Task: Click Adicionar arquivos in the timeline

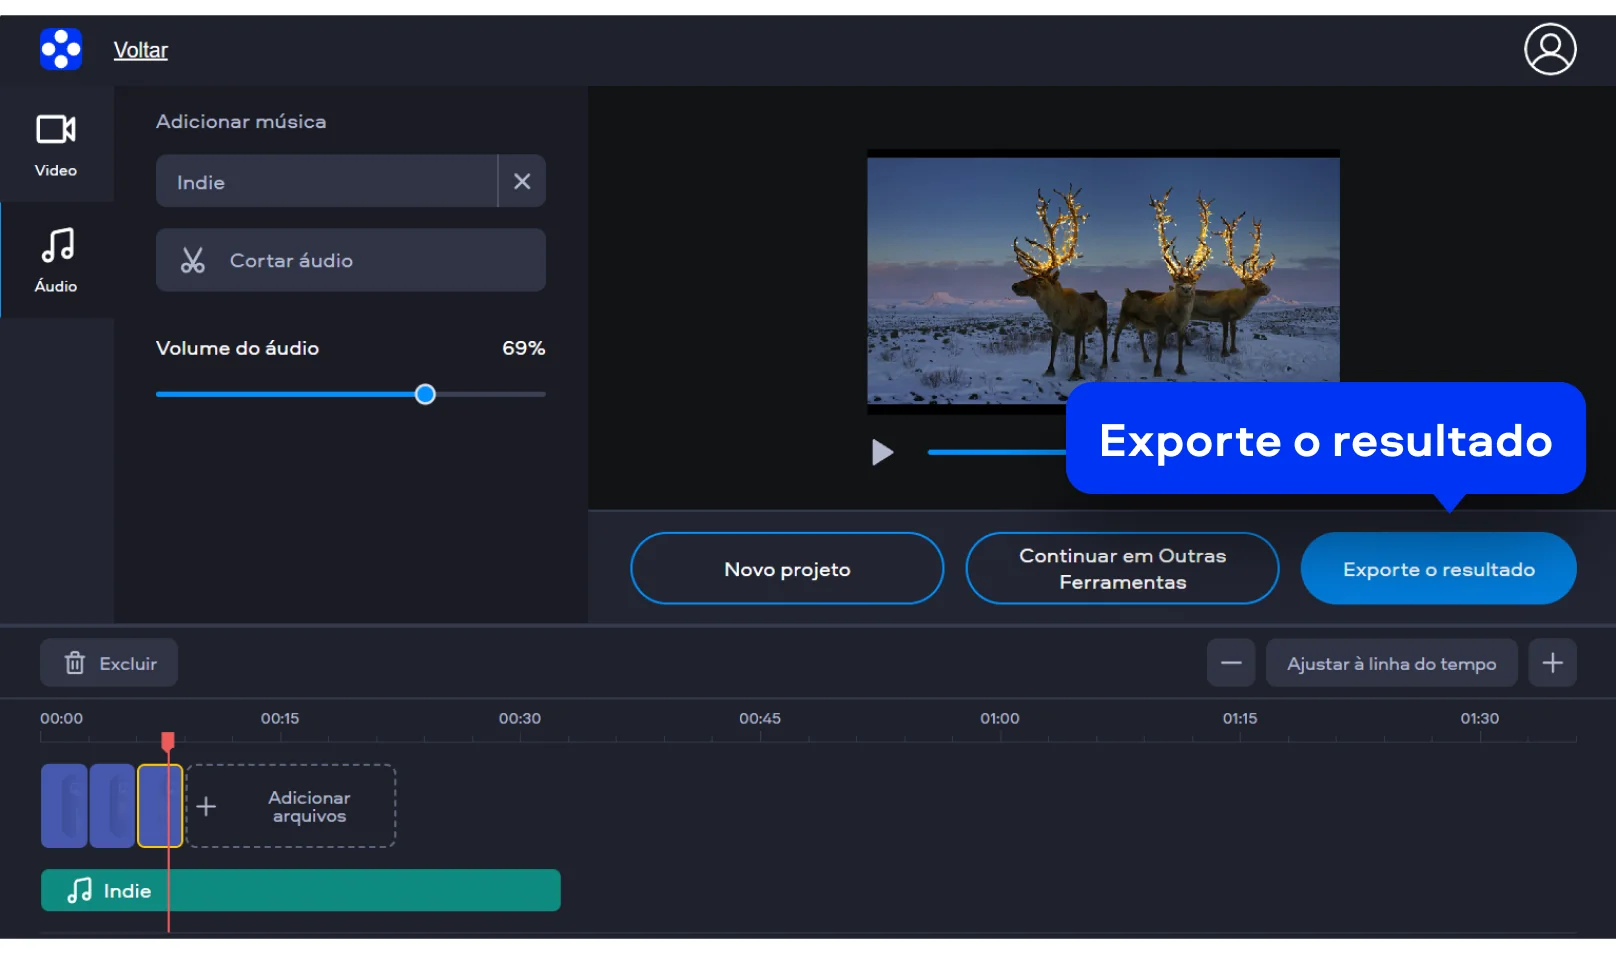Action: coord(291,806)
